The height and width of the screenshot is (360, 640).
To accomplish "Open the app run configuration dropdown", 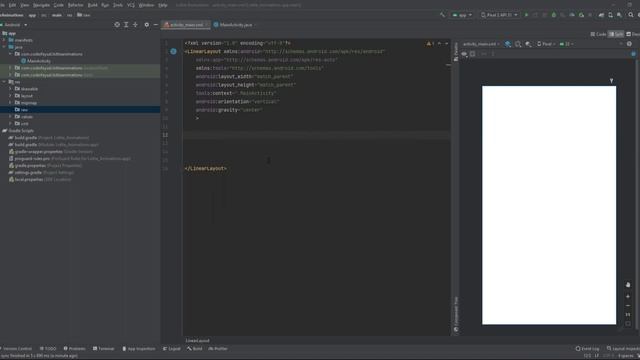I will (462, 15).
